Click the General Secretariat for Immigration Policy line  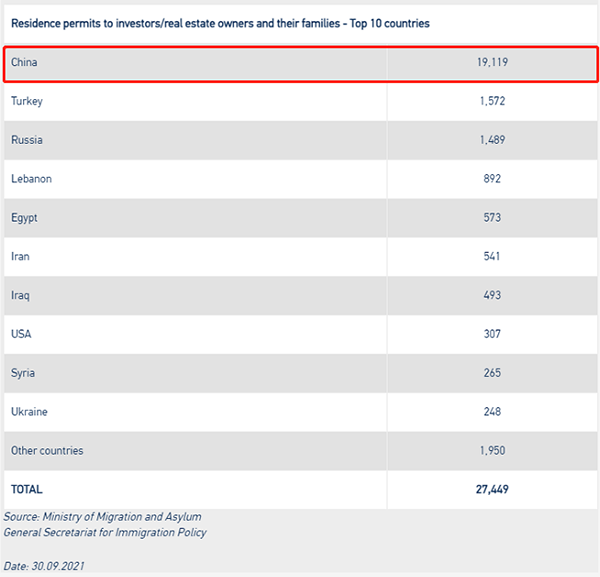point(105,533)
